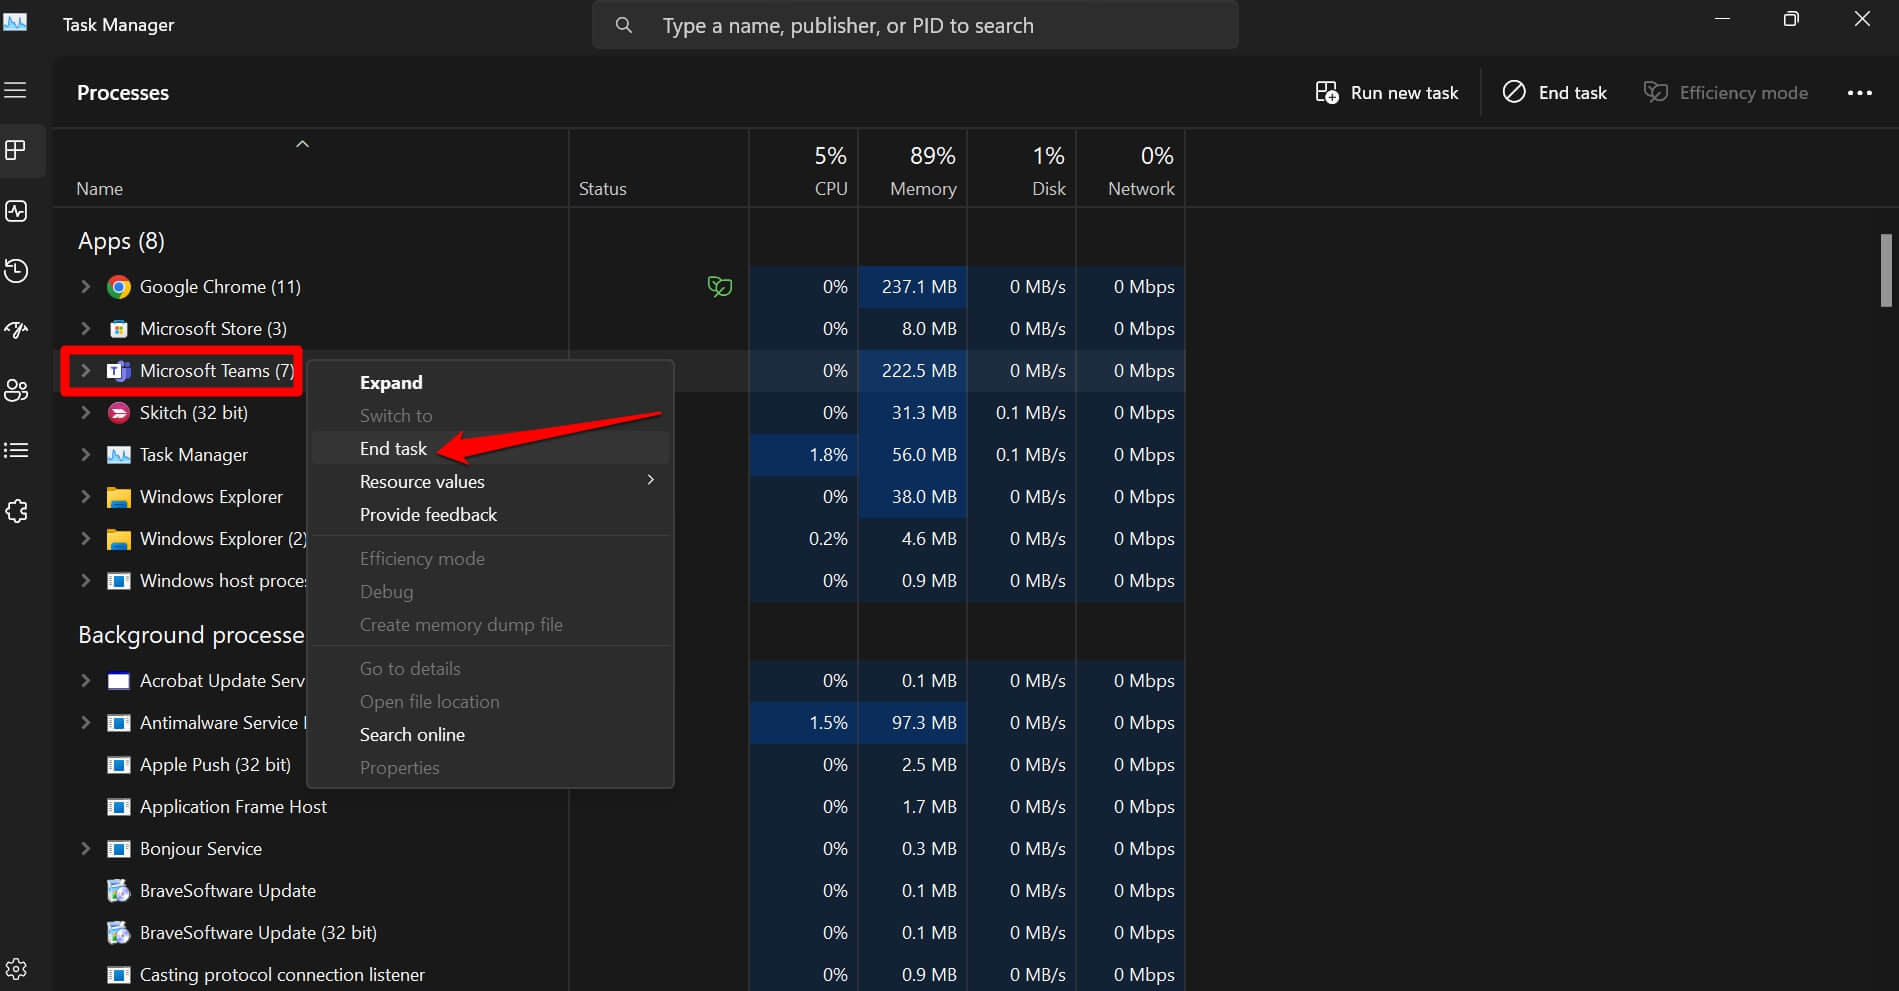Click the vertical scrollbar of process list

pos(1886,271)
